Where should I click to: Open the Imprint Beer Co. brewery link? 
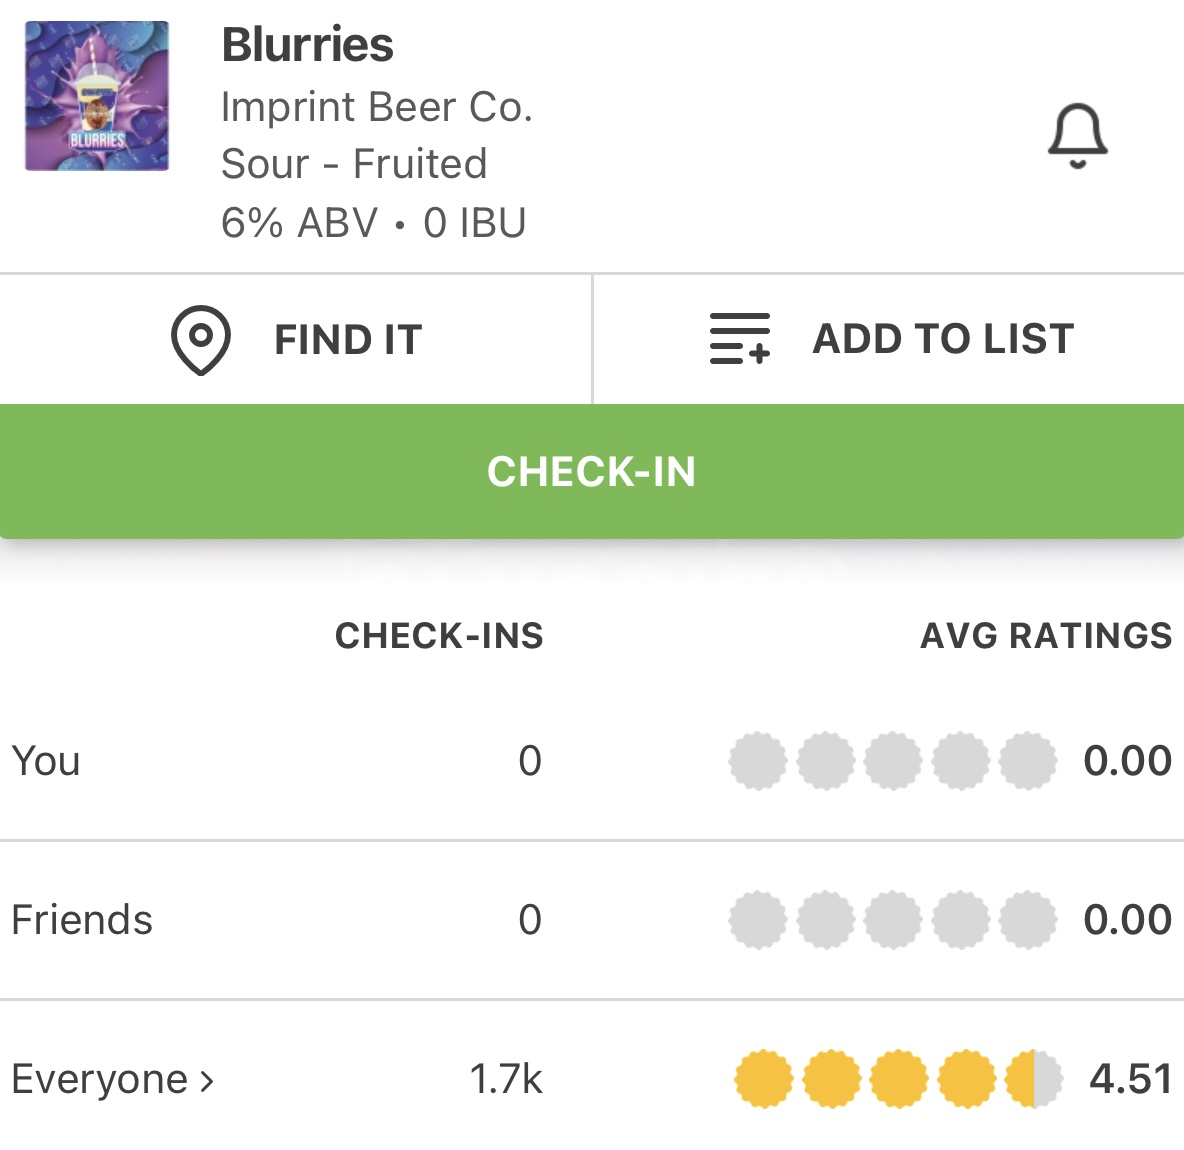pyautogui.click(x=377, y=107)
